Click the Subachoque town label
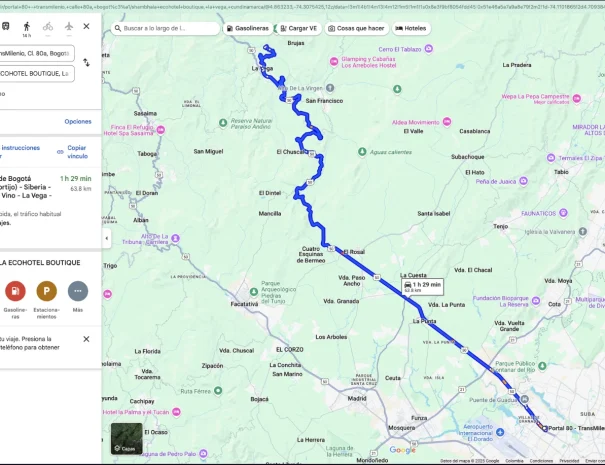This screenshot has height=465, width=605. point(468,157)
